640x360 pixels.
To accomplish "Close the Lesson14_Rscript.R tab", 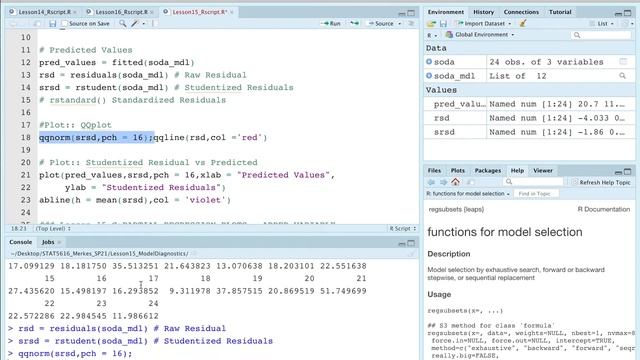I will (75, 12).
